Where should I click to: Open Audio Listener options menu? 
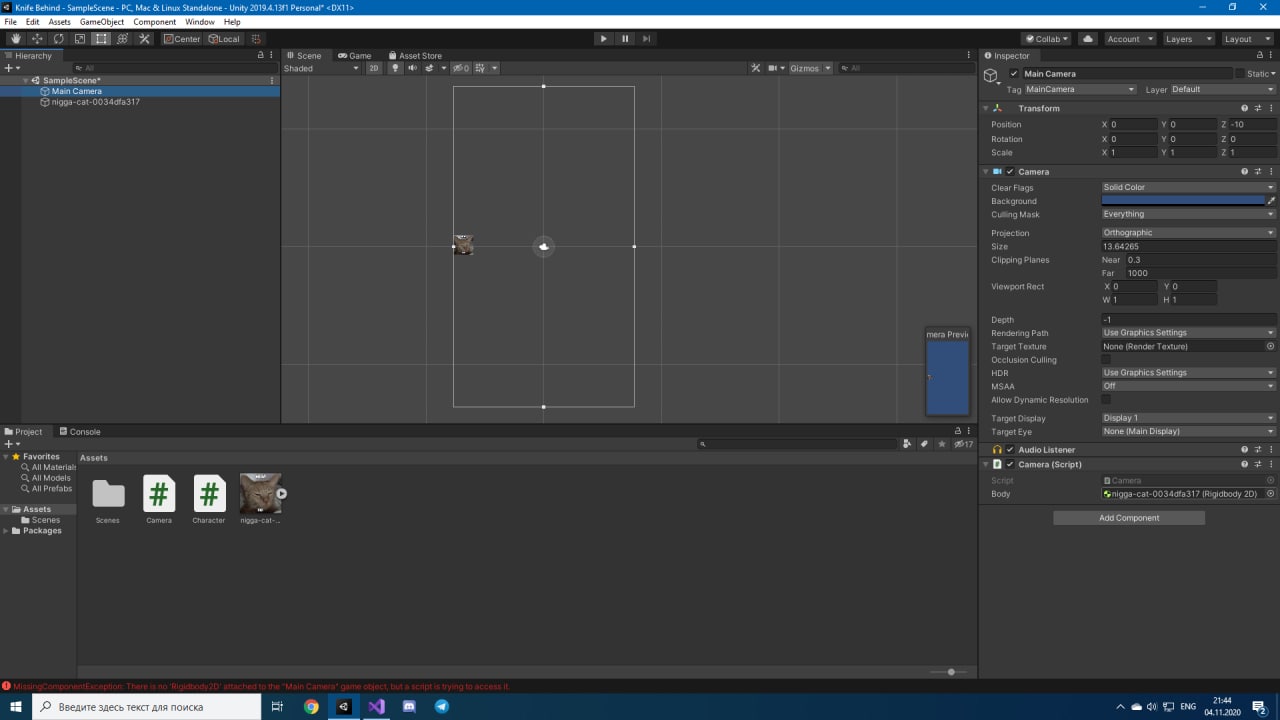[x=1271, y=450]
